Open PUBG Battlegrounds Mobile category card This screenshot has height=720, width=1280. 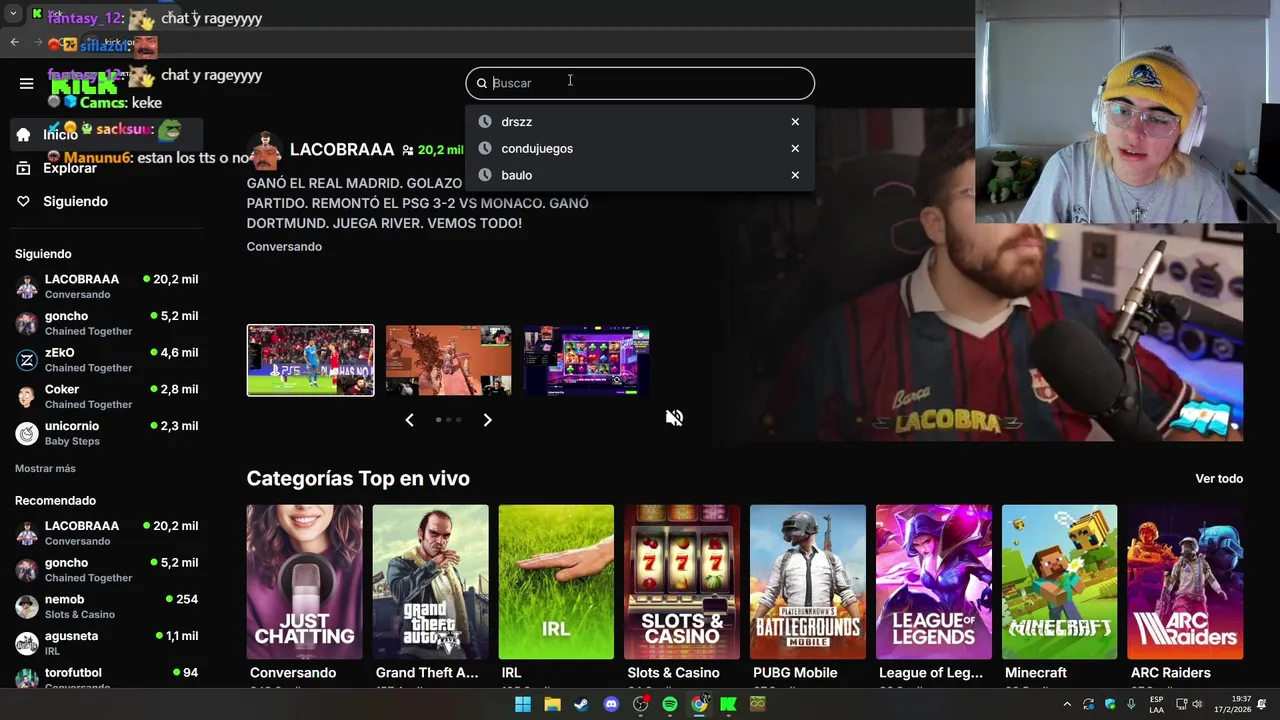coord(808,582)
